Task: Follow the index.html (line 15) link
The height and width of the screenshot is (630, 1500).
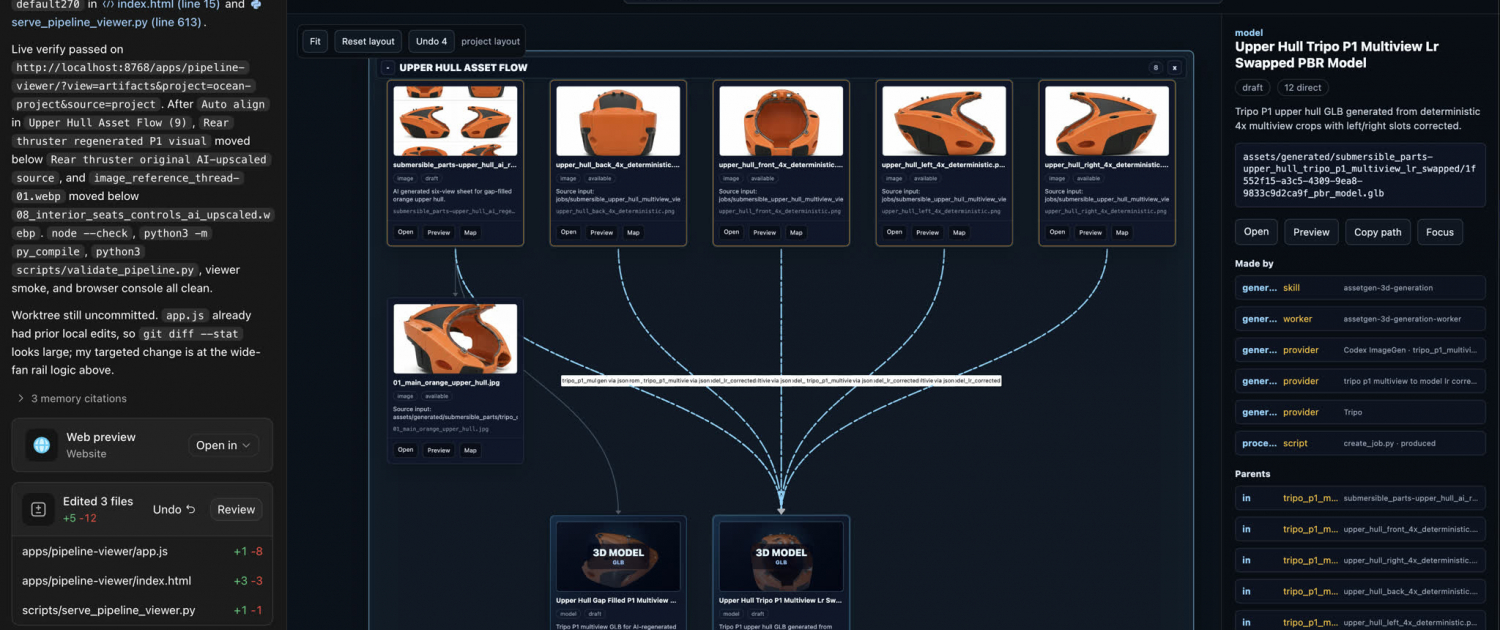Action: (159, 4)
